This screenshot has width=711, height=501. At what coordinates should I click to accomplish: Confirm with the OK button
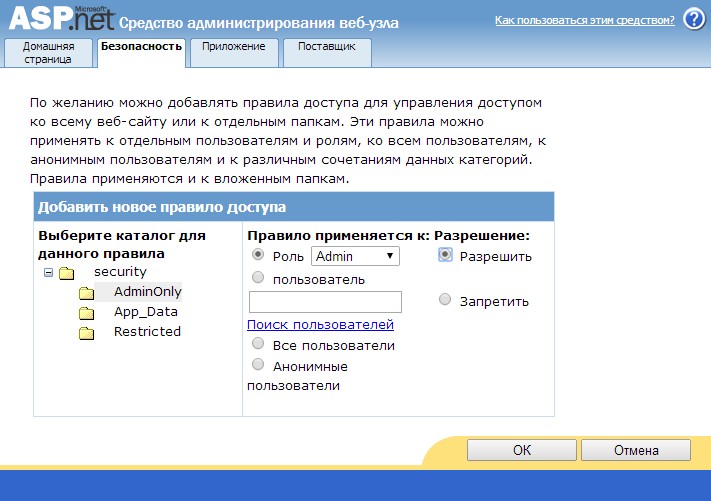[521, 450]
